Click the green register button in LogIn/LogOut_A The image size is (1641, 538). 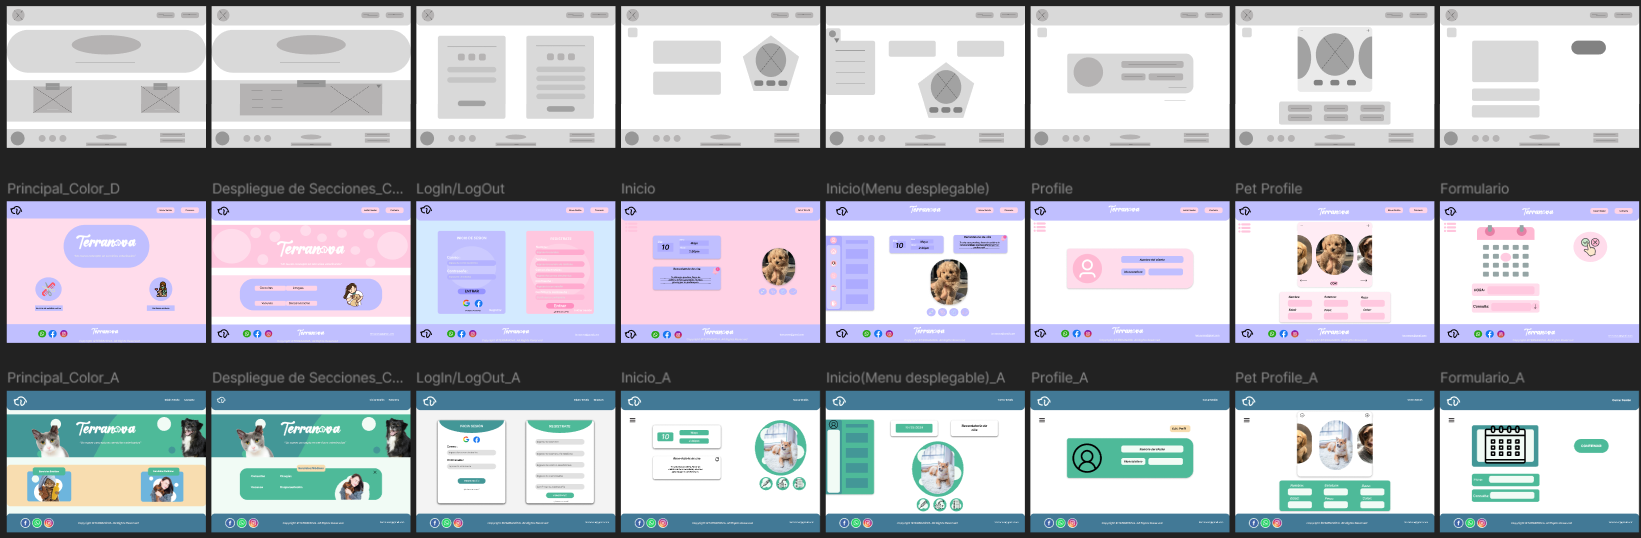pos(560,495)
